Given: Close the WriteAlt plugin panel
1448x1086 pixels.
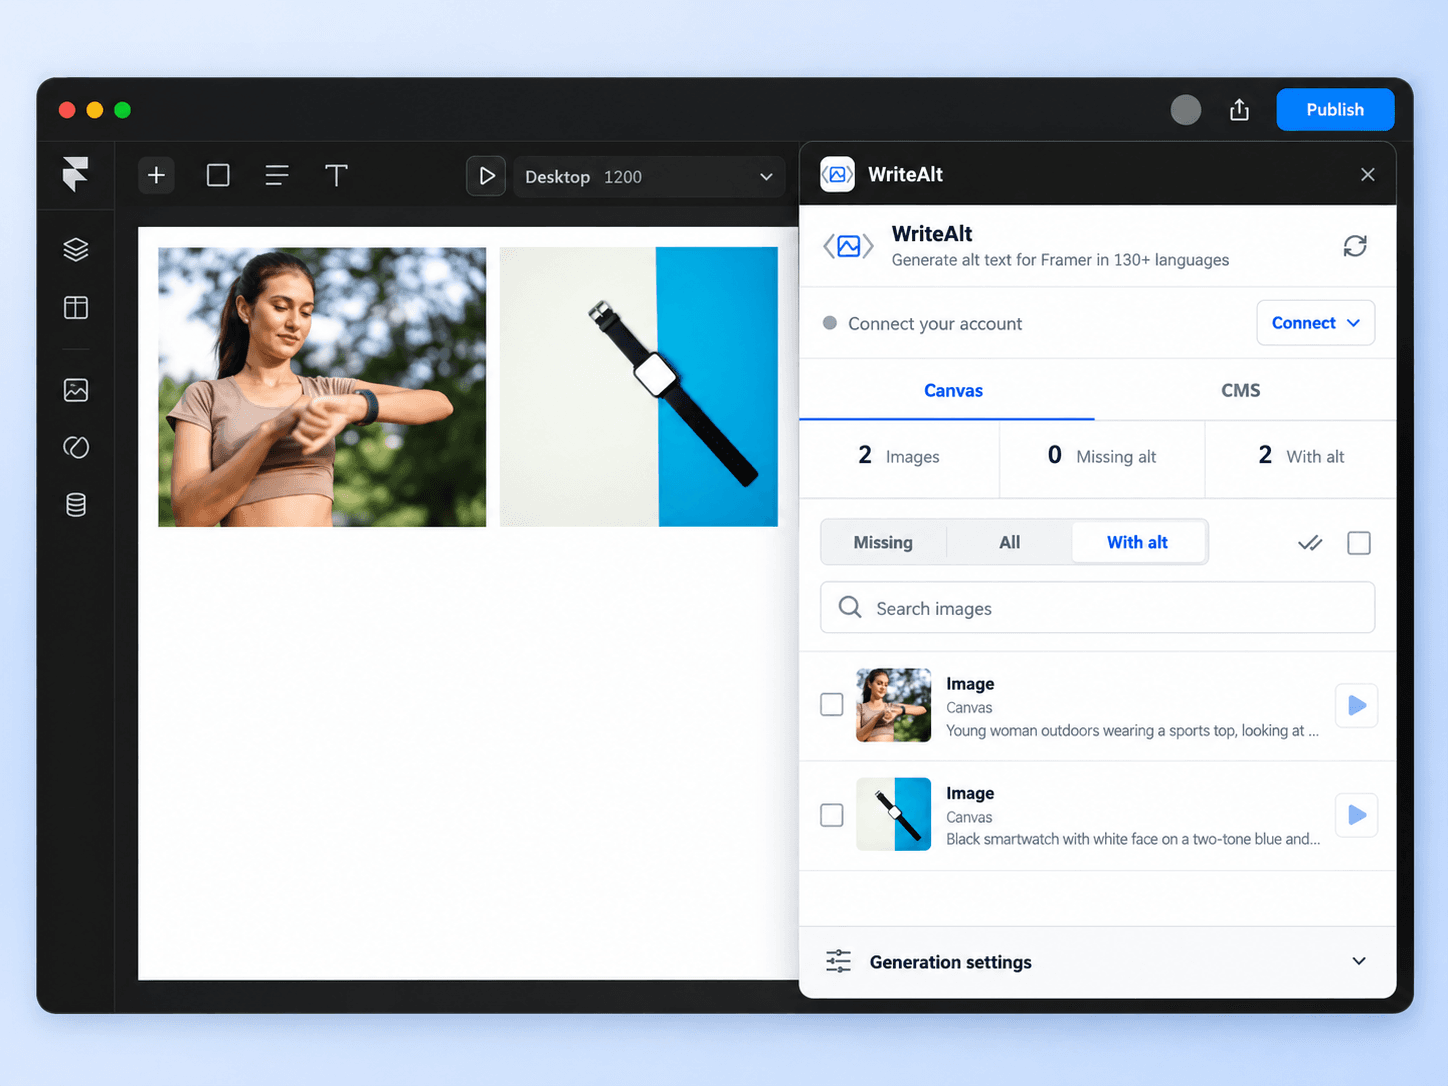Looking at the screenshot, I should point(1368,174).
